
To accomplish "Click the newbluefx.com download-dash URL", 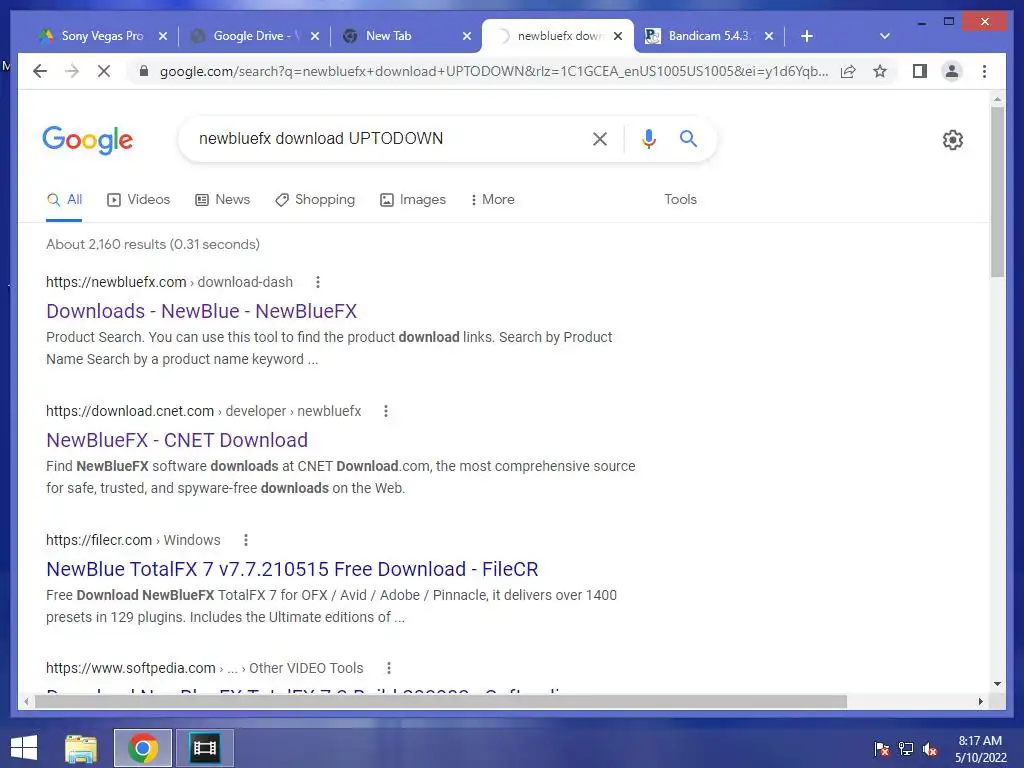I will [169, 282].
